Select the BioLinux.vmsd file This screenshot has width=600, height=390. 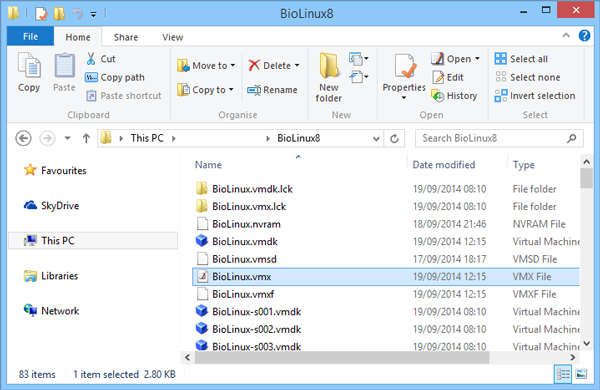click(244, 259)
